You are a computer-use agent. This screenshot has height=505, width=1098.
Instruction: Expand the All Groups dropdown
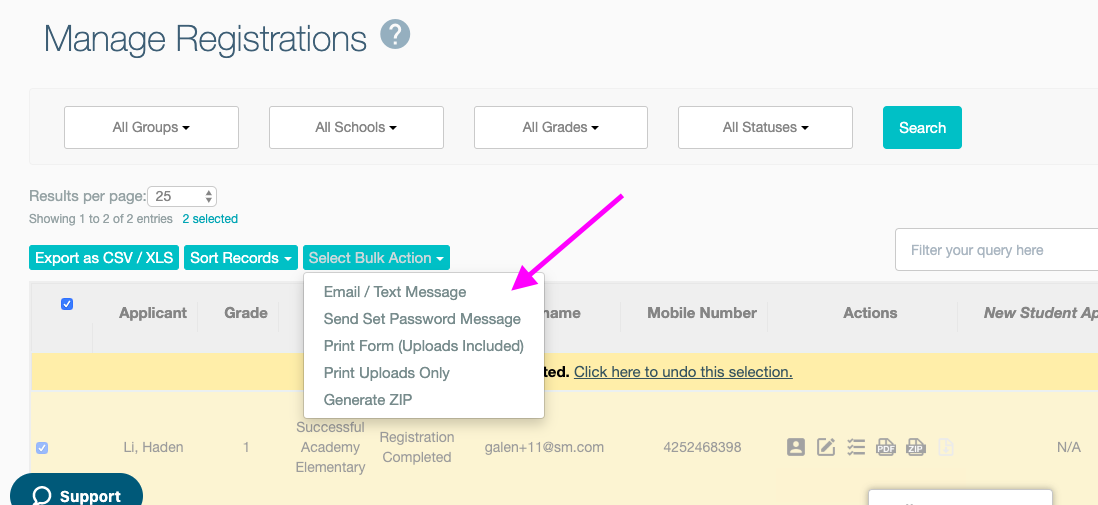pyautogui.click(x=151, y=127)
